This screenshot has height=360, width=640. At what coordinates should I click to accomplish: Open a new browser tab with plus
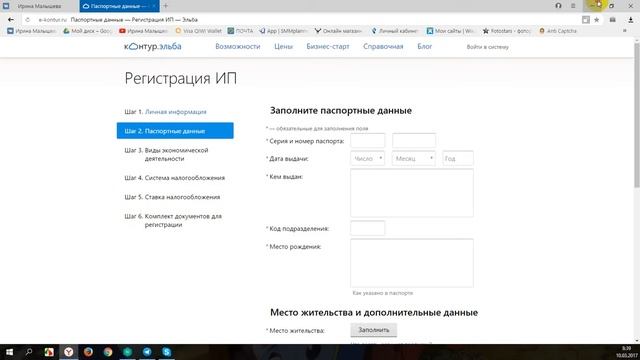tap(165, 6)
